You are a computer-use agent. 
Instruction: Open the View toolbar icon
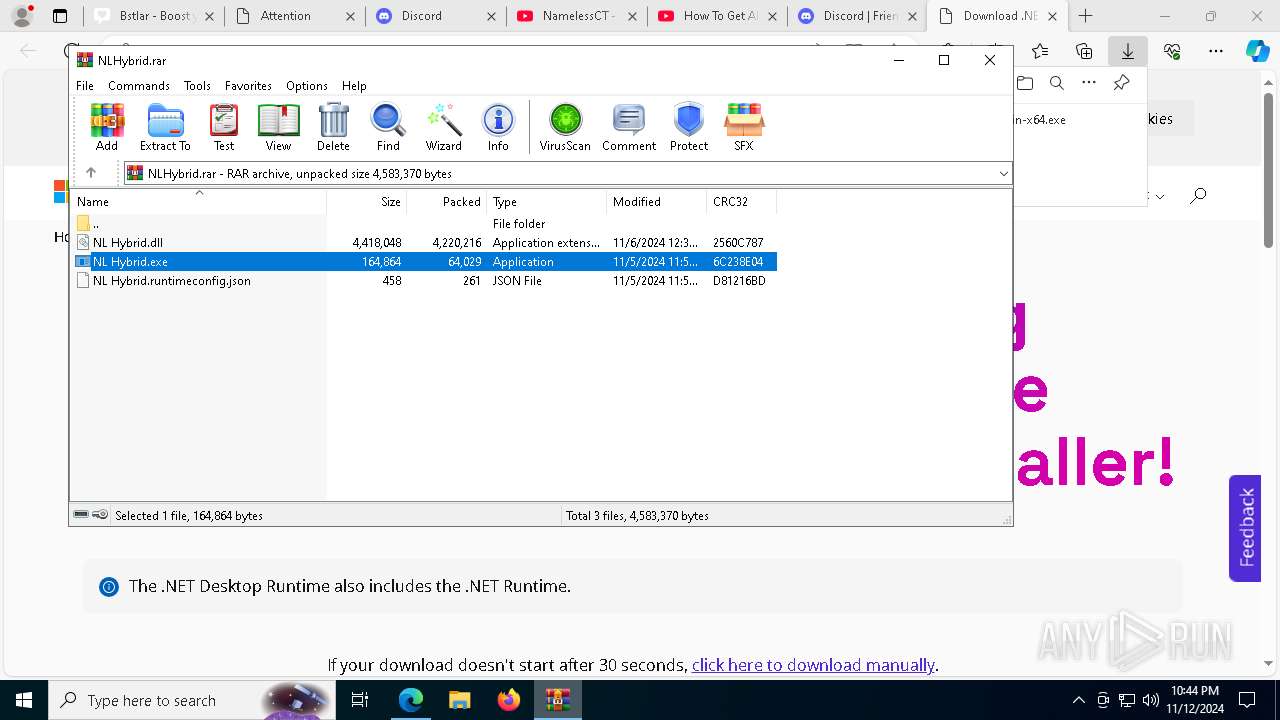click(x=278, y=127)
